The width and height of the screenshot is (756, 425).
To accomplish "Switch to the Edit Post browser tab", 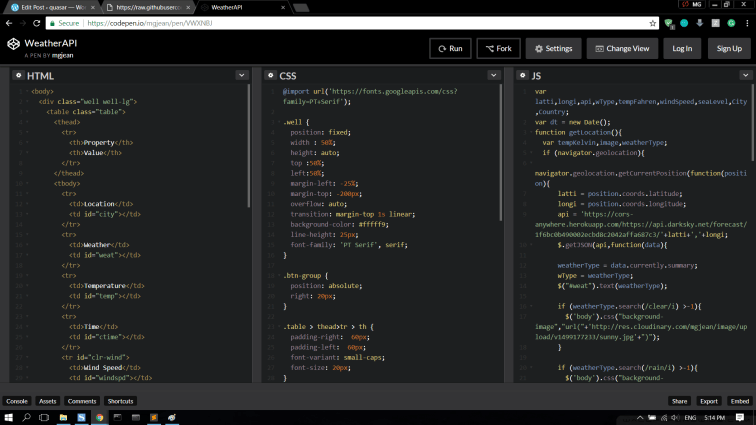I will (x=50, y=7).
